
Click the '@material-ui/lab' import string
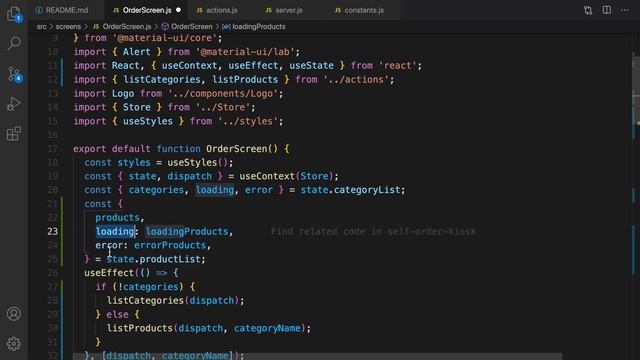point(246,52)
